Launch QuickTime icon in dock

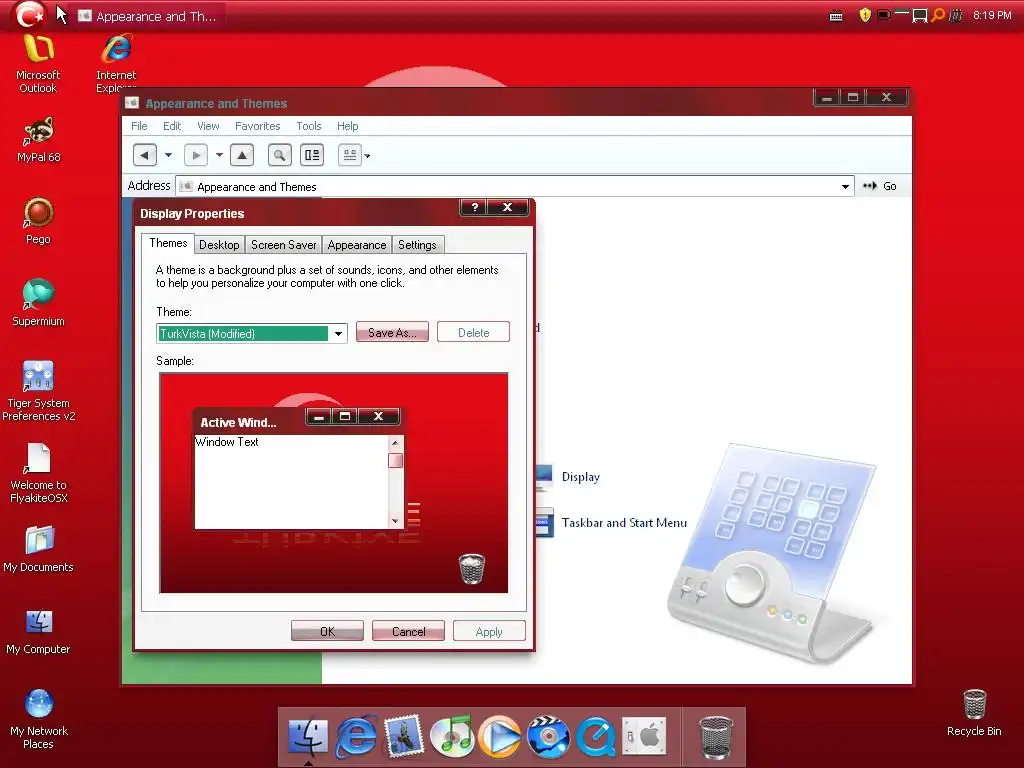[x=596, y=737]
